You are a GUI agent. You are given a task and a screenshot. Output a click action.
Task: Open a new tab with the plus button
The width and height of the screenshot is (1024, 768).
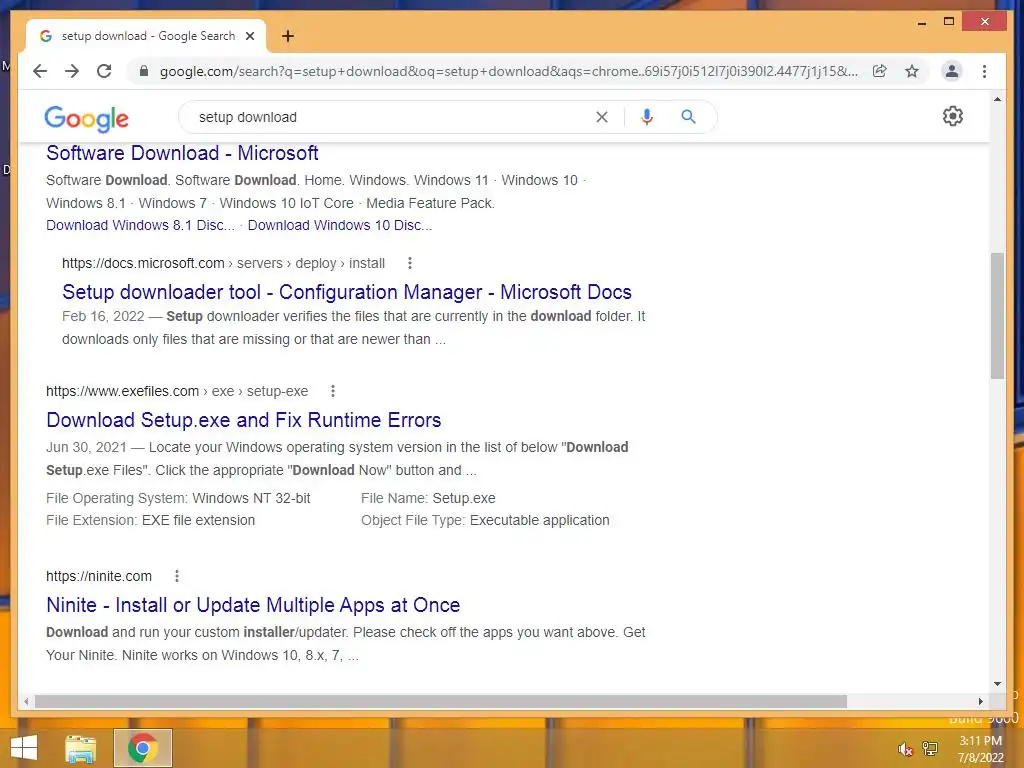287,36
